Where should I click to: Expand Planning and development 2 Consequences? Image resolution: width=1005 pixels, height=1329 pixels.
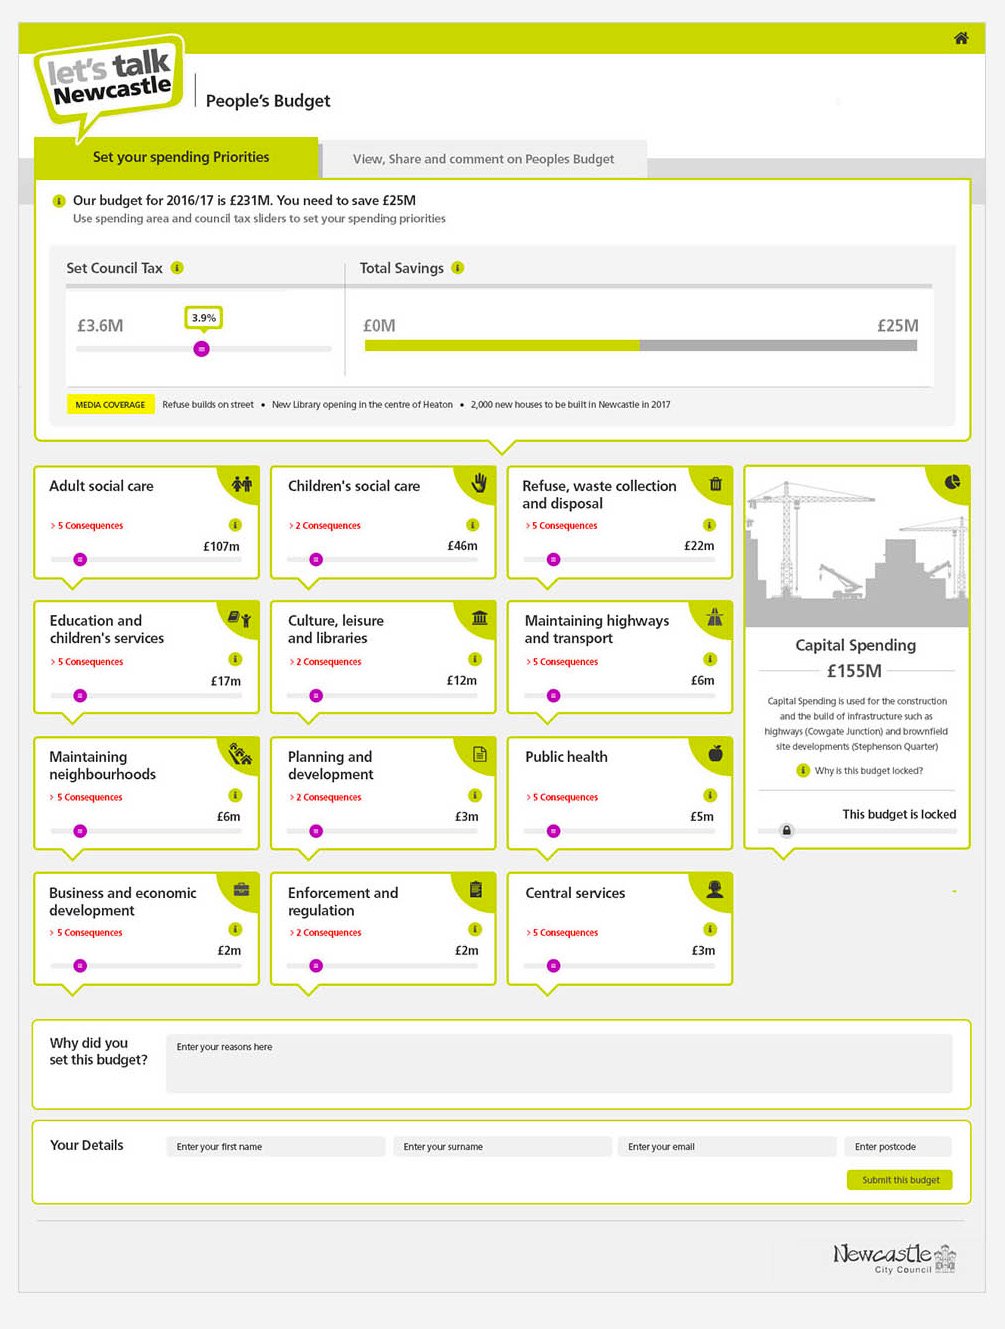[325, 798]
